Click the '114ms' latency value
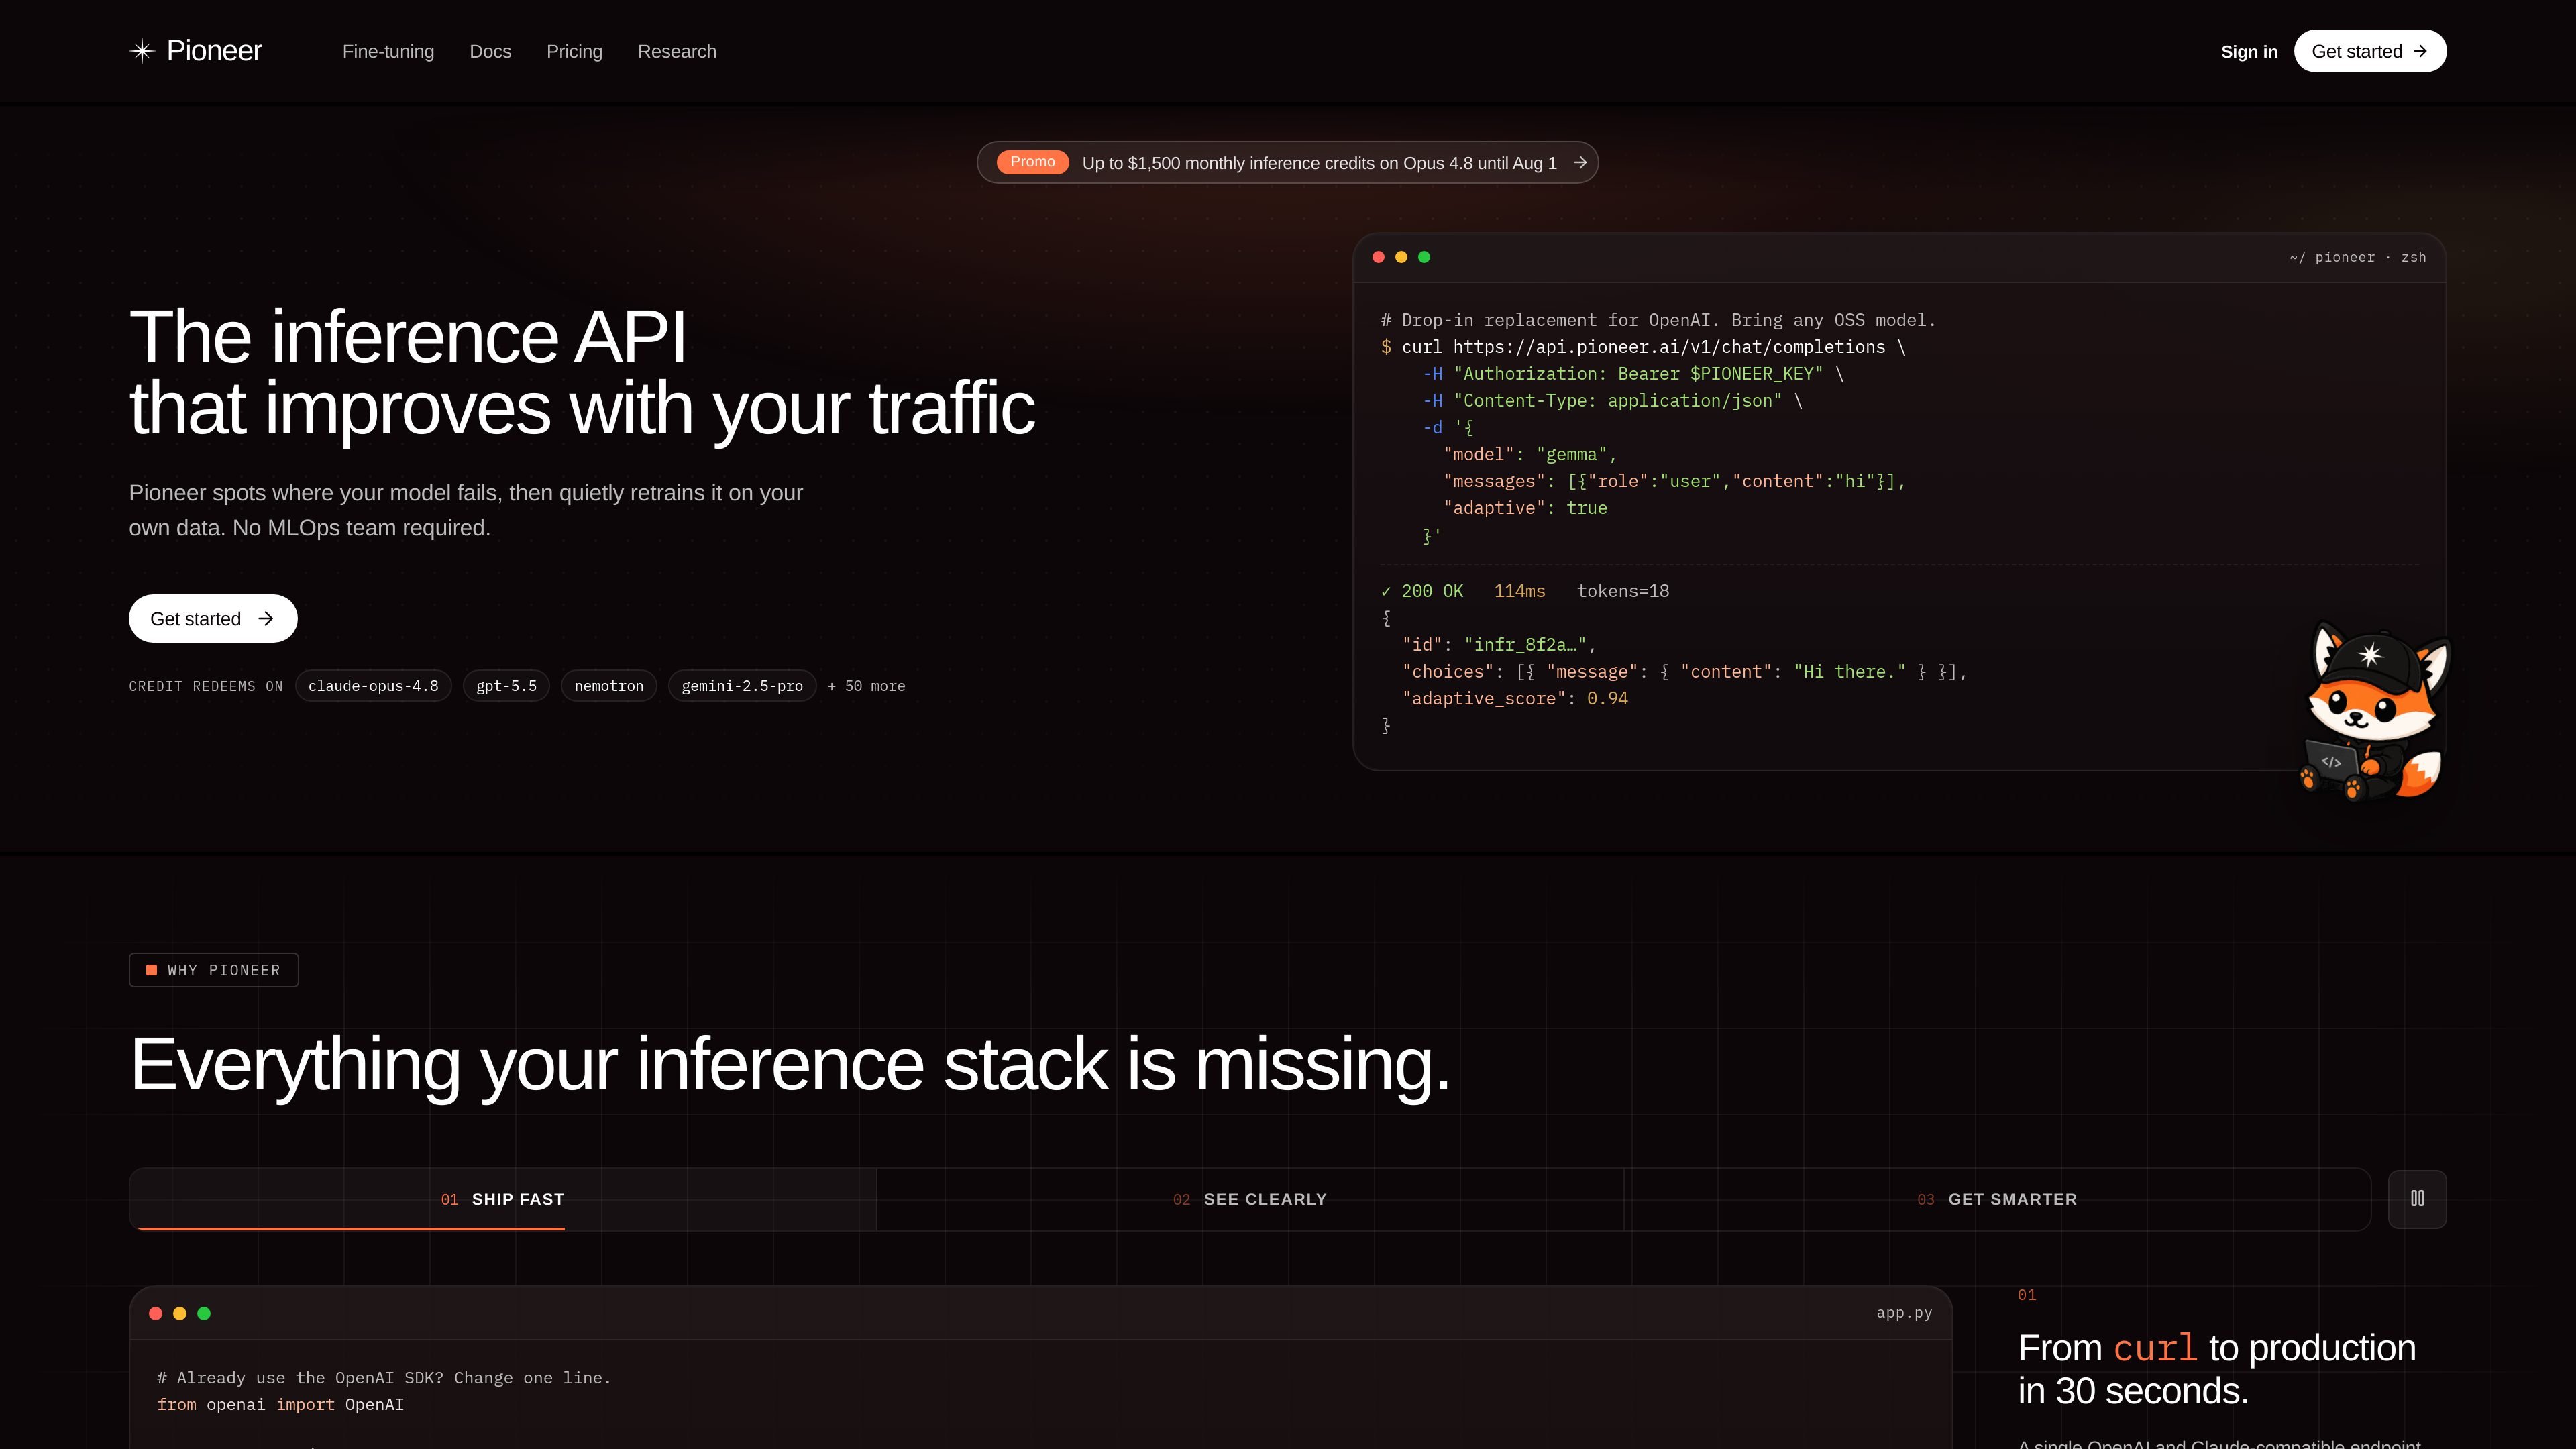The height and width of the screenshot is (1449, 2576). point(1519,591)
